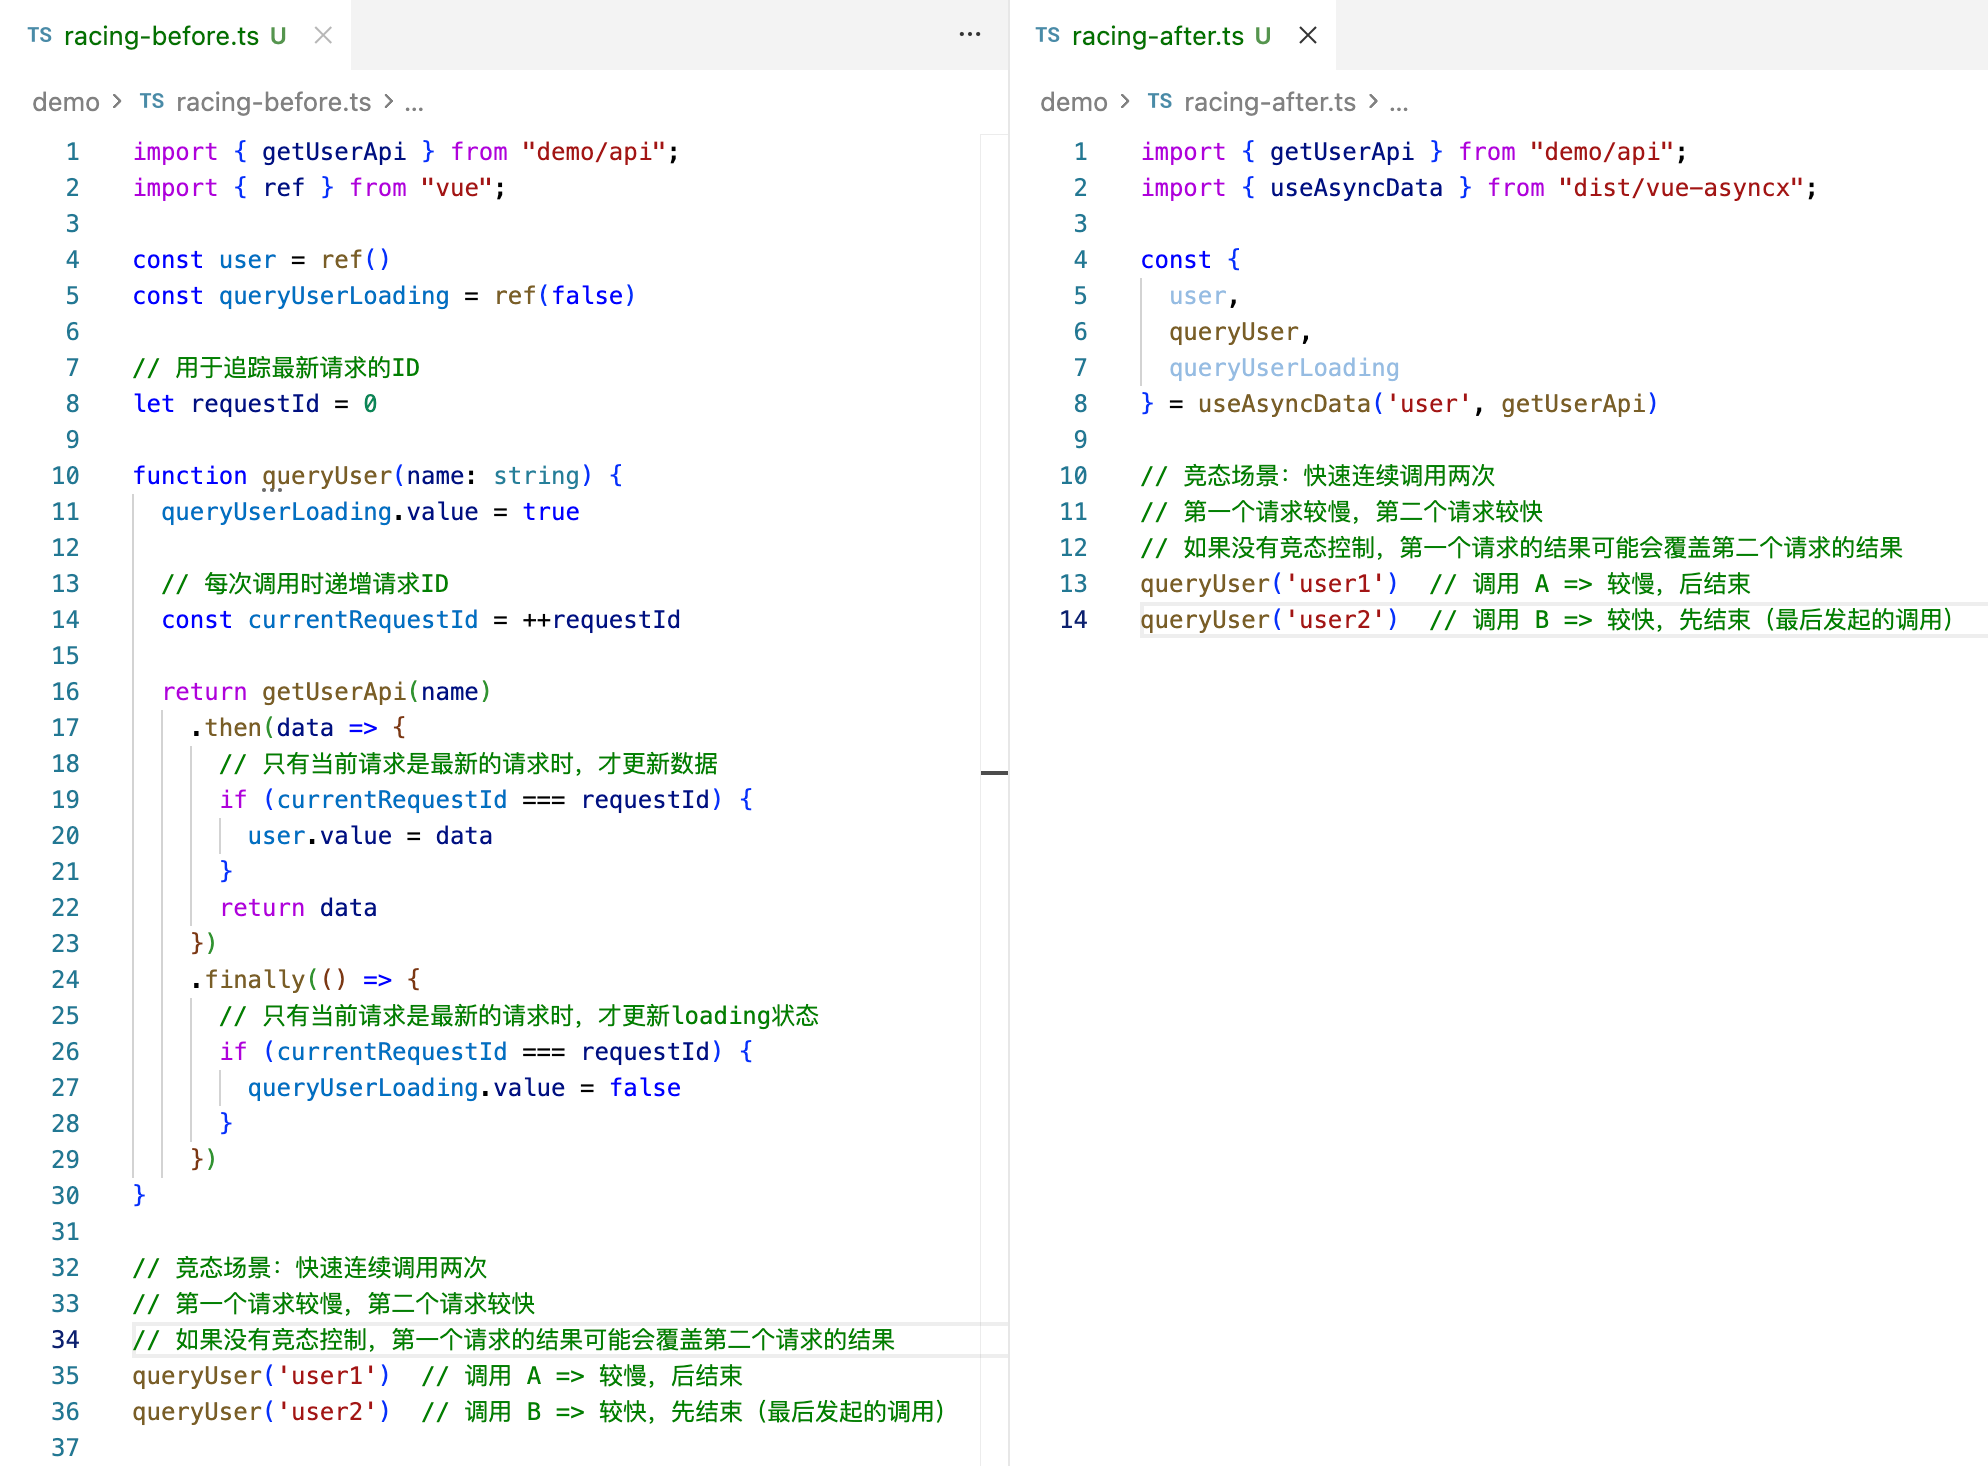
Task: Expand racing-before.ts breadcrumb file item
Action: (273, 102)
